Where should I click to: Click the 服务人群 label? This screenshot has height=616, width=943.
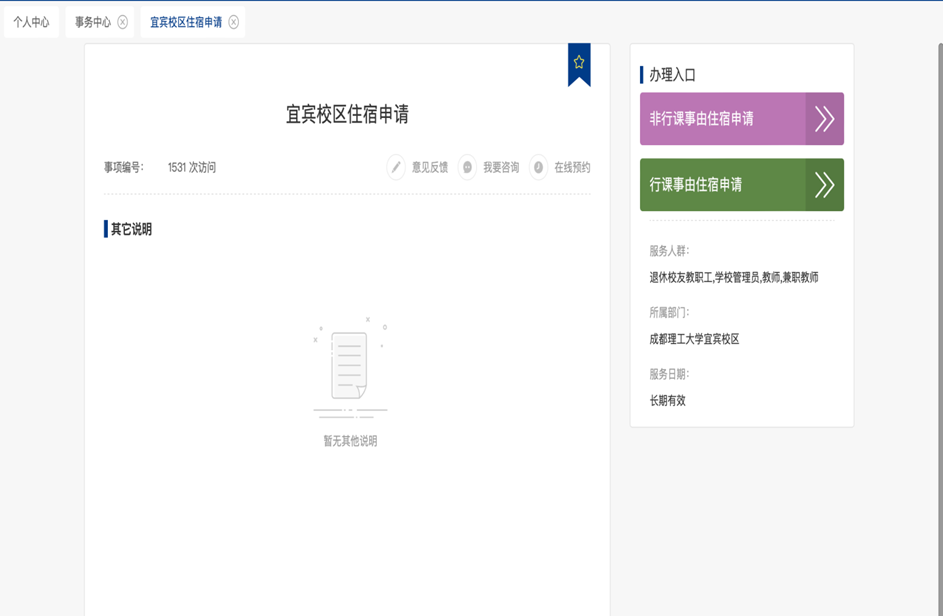tap(669, 251)
